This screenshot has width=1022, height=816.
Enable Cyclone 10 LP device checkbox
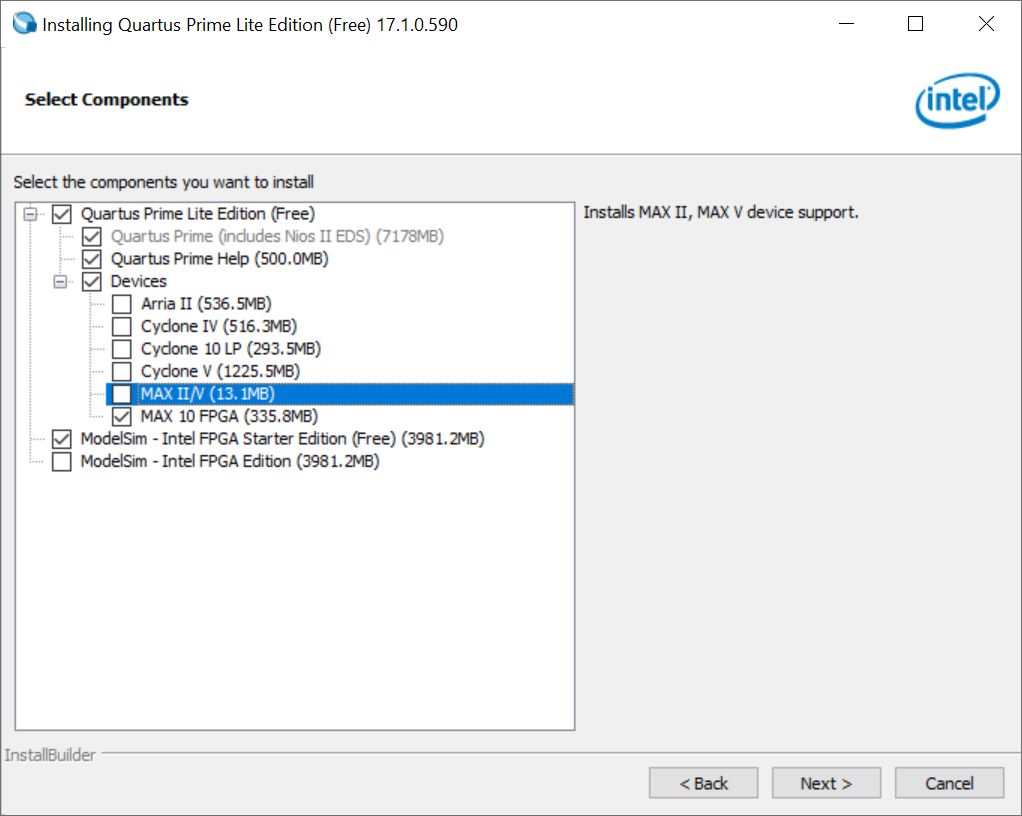pos(121,349)
